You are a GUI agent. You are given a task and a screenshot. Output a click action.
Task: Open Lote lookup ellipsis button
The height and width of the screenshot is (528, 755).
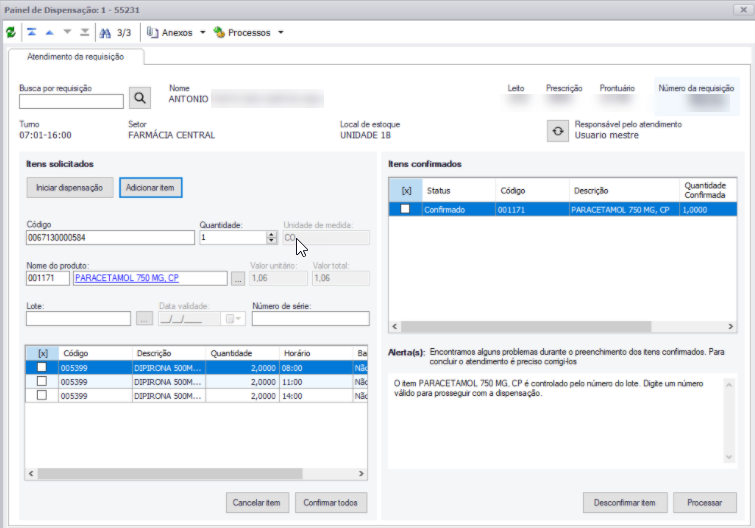144,319
